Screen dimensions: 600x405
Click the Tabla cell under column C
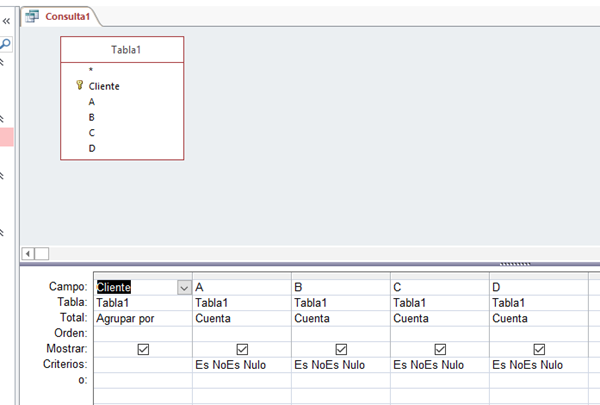coord(440,303)
